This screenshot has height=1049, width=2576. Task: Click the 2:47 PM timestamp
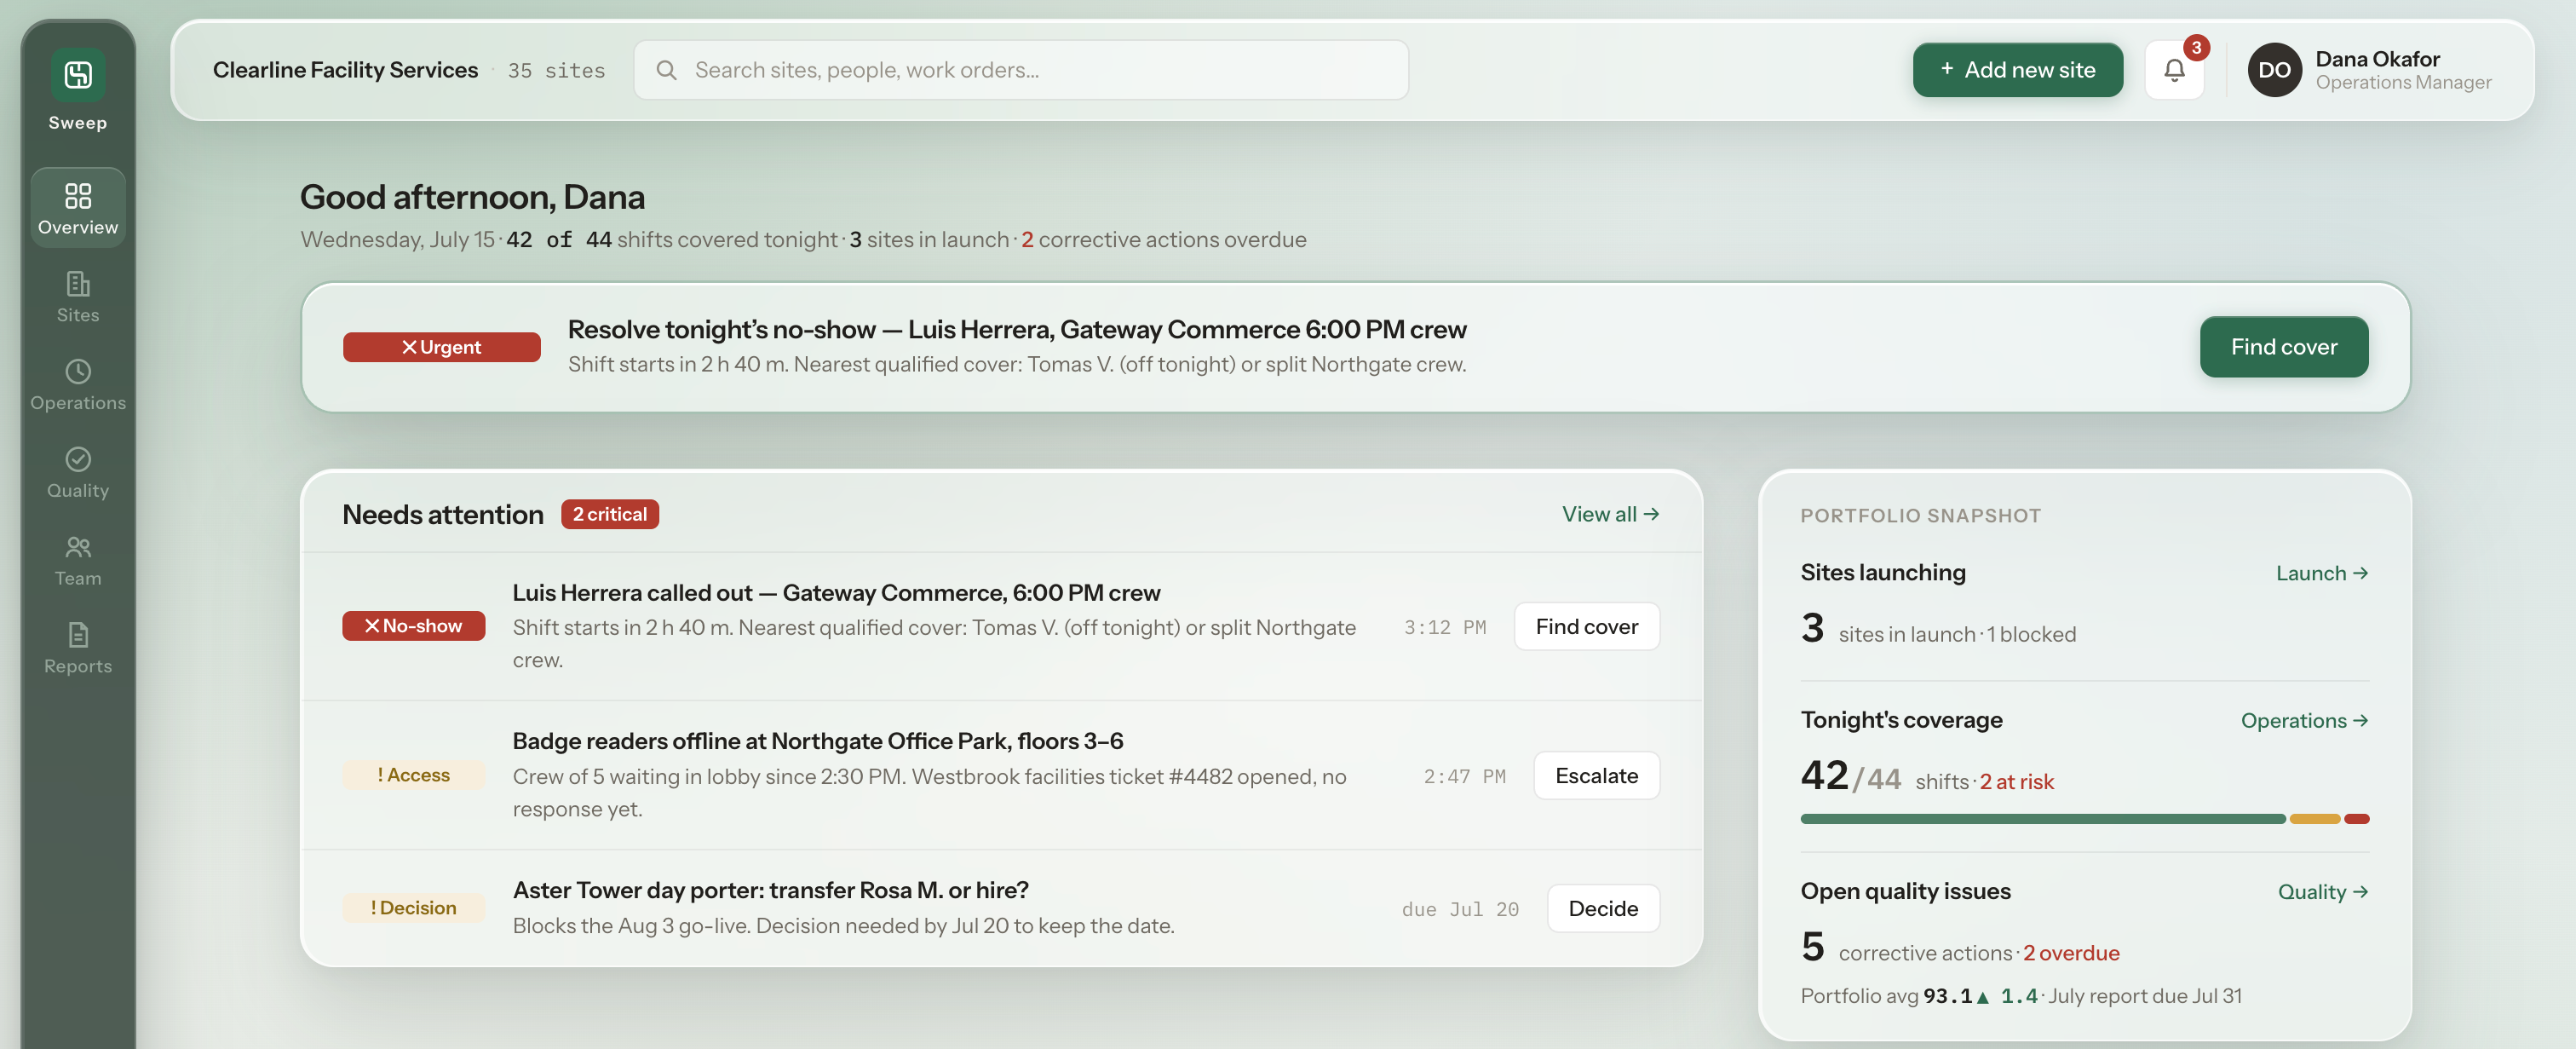1464,776
